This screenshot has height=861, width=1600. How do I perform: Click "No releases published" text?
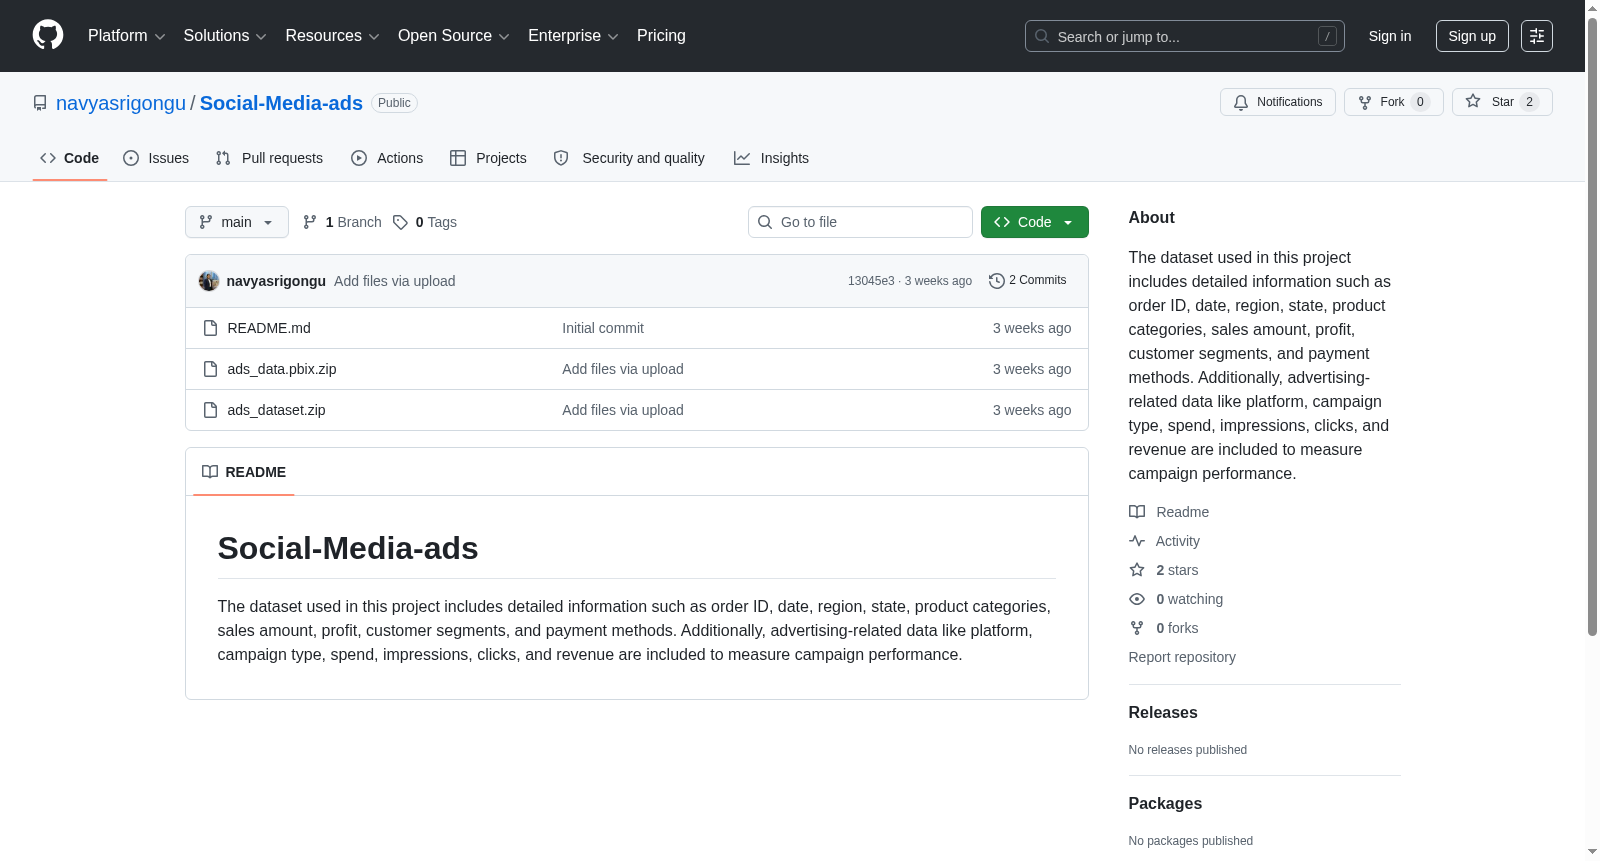(1188, 750)
